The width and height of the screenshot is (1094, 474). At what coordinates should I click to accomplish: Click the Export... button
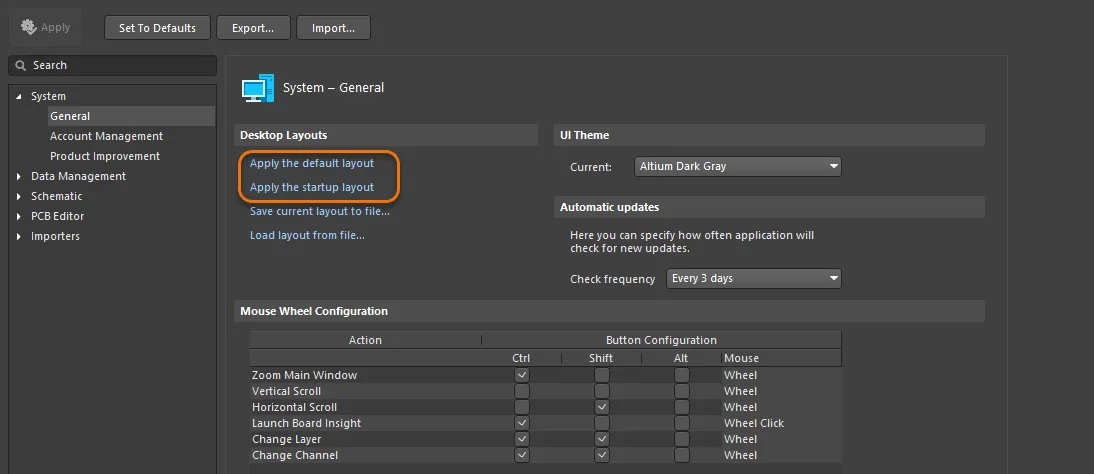click(253, 28)
